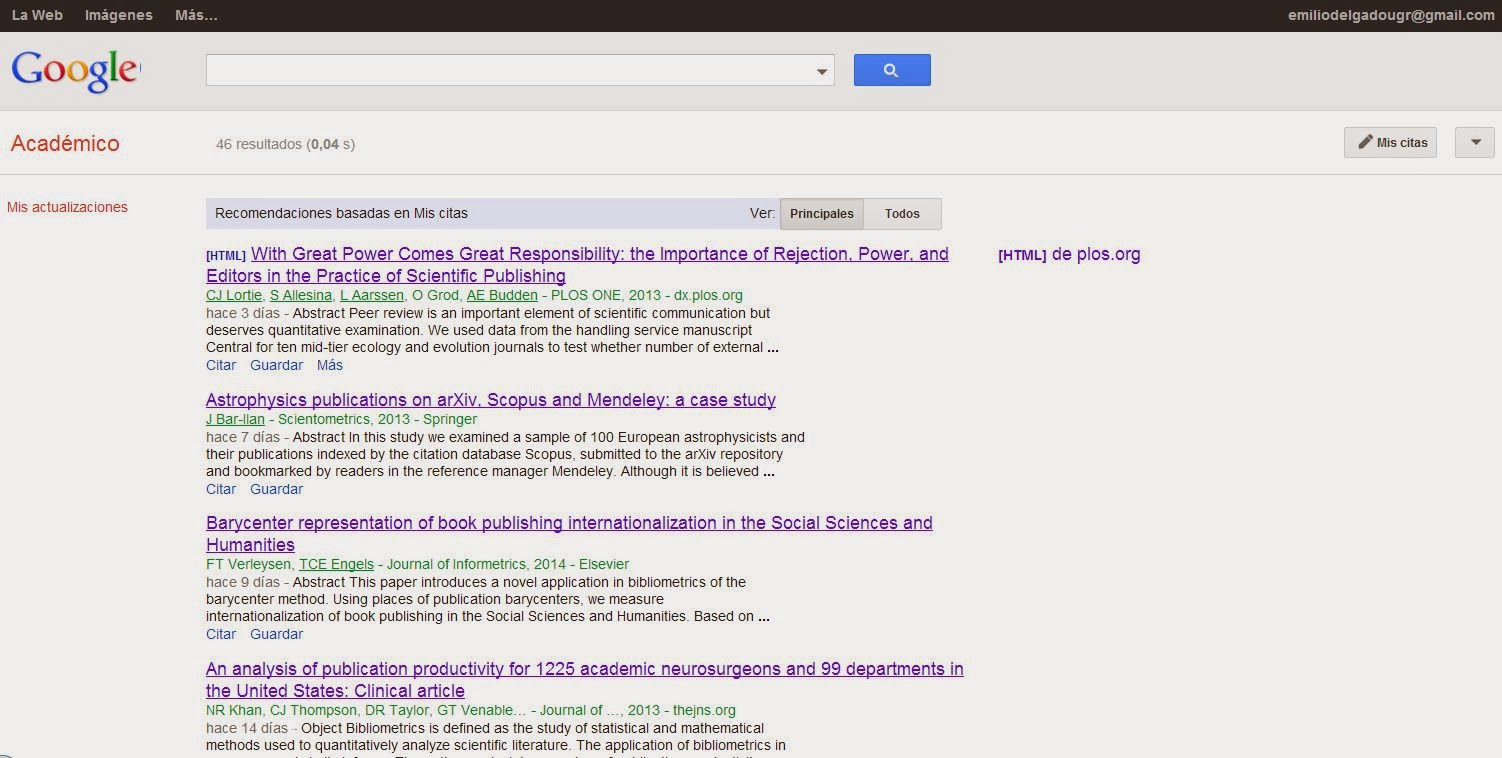View author TCE Engels's profile
1502x758 pixels.
tap(336, 564)
